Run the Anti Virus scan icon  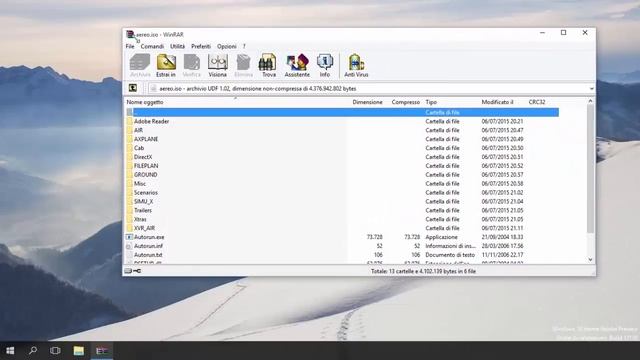(356, 65)
